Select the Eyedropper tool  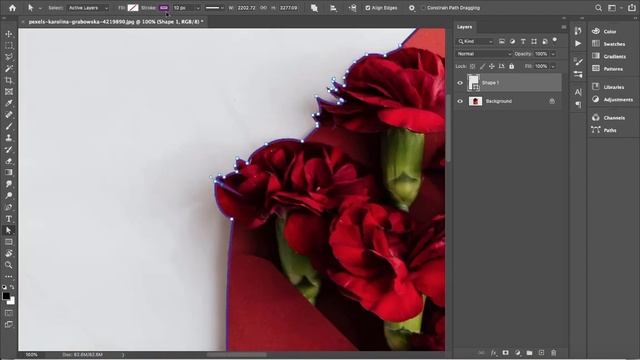(9, 103)
